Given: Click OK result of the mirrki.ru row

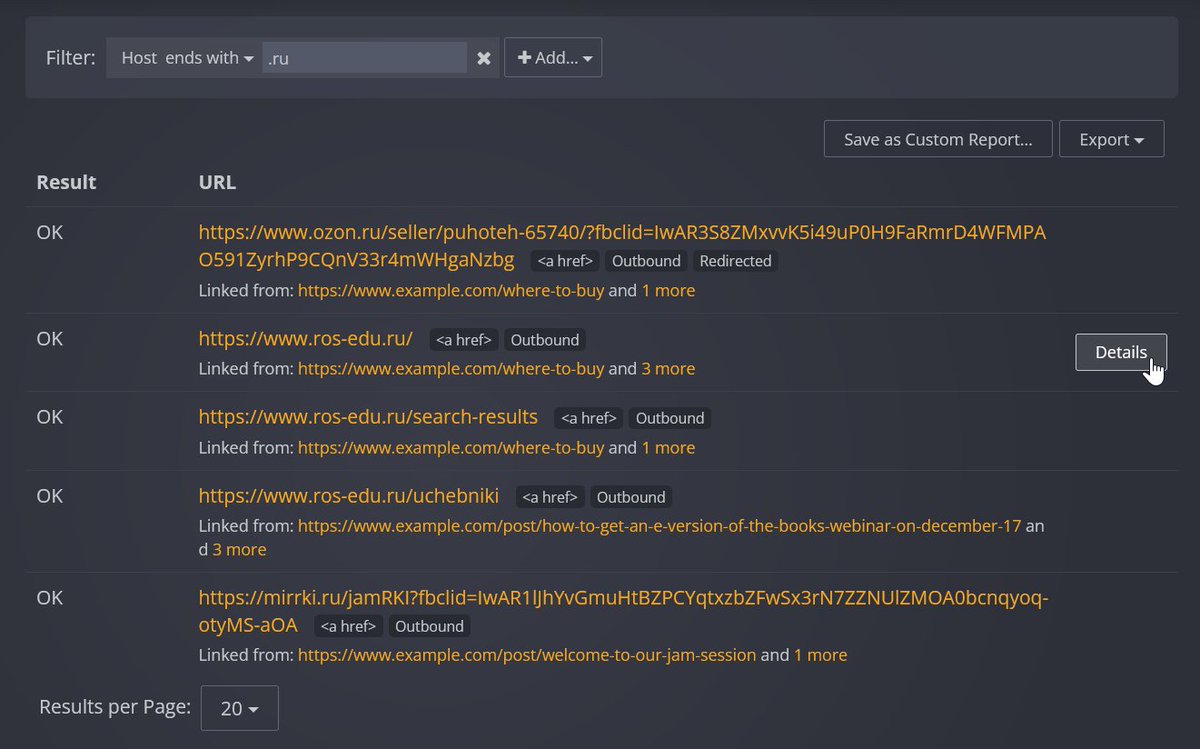Looking at the screenshot, I should click(x=50, y=597).
